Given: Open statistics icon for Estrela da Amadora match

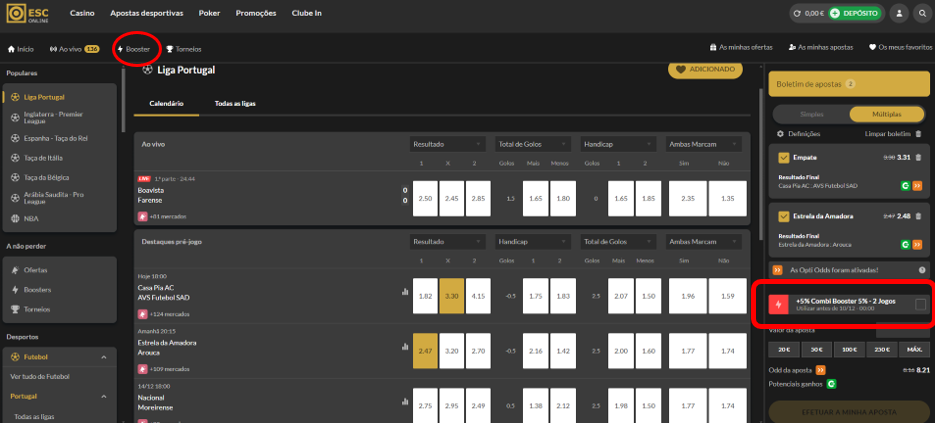Looking at the screenshot, I should point(405,347).
